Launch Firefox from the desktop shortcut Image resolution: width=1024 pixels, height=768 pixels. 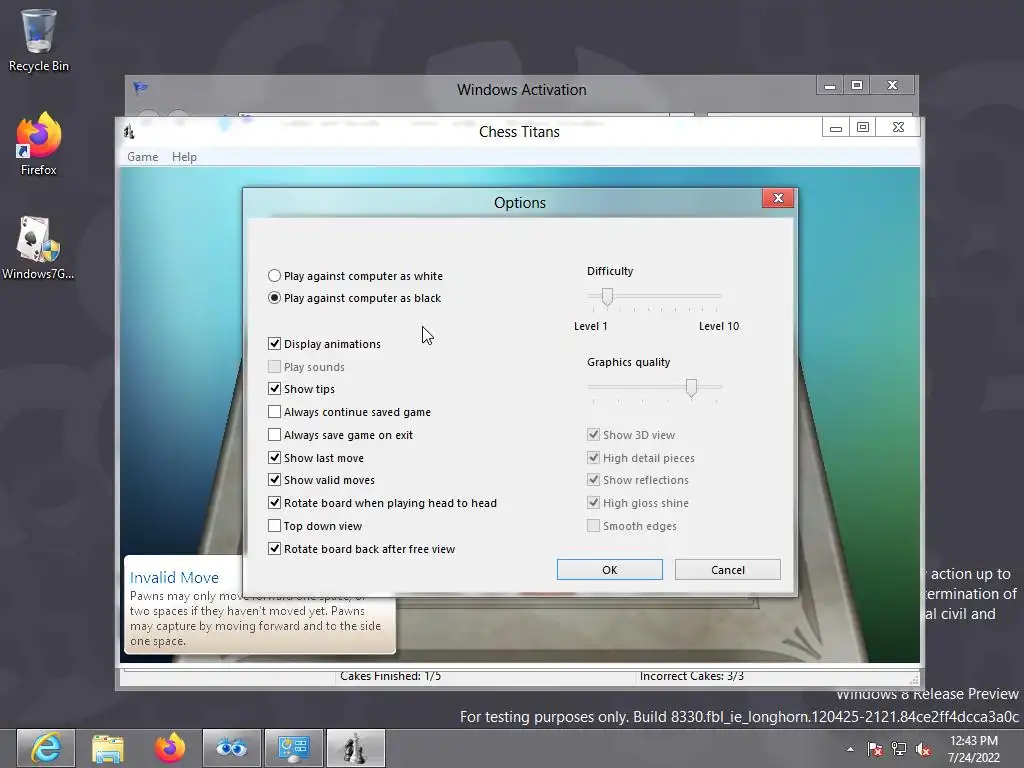[x=38, y=144]
